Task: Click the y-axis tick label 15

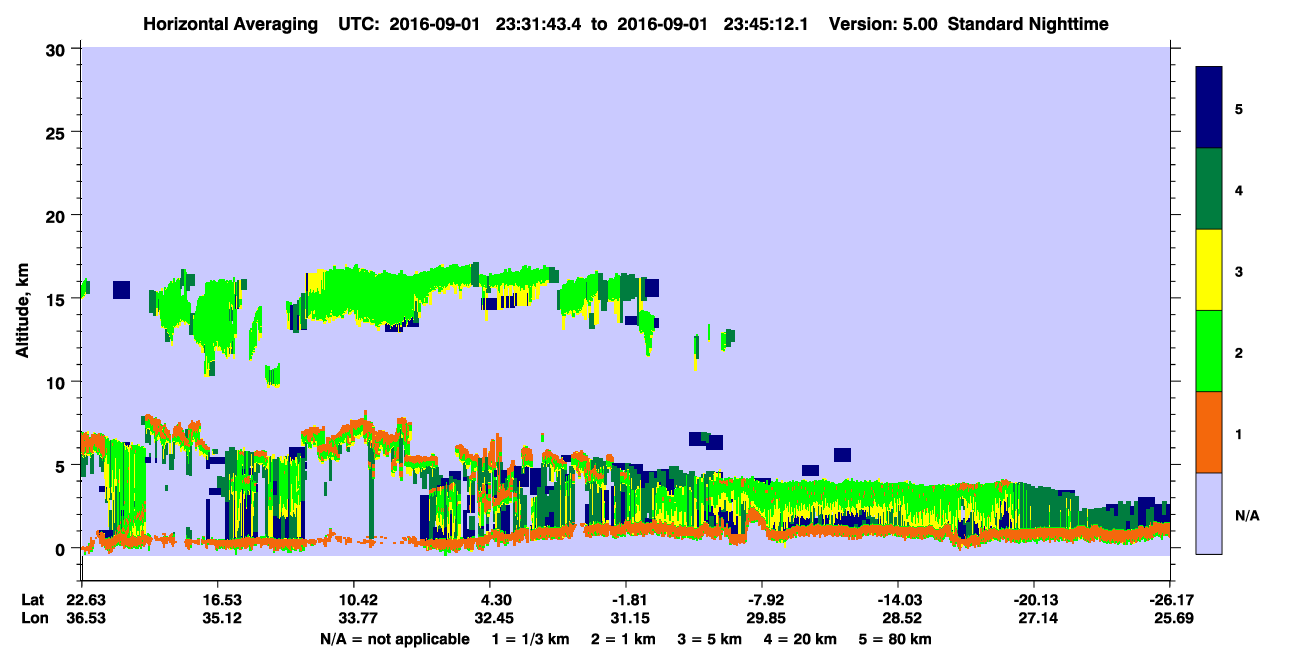Action: point(57,299)
